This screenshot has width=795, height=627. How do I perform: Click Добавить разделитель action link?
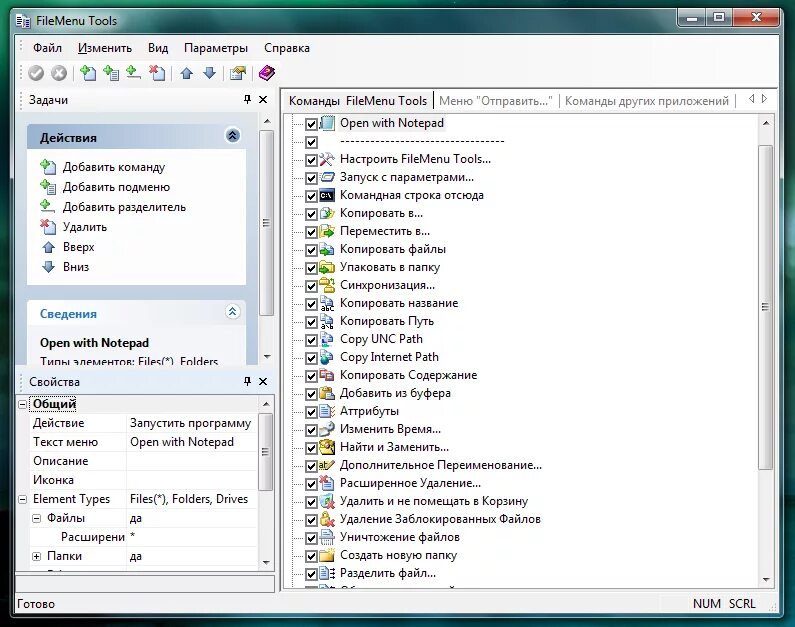coord(124,207)
